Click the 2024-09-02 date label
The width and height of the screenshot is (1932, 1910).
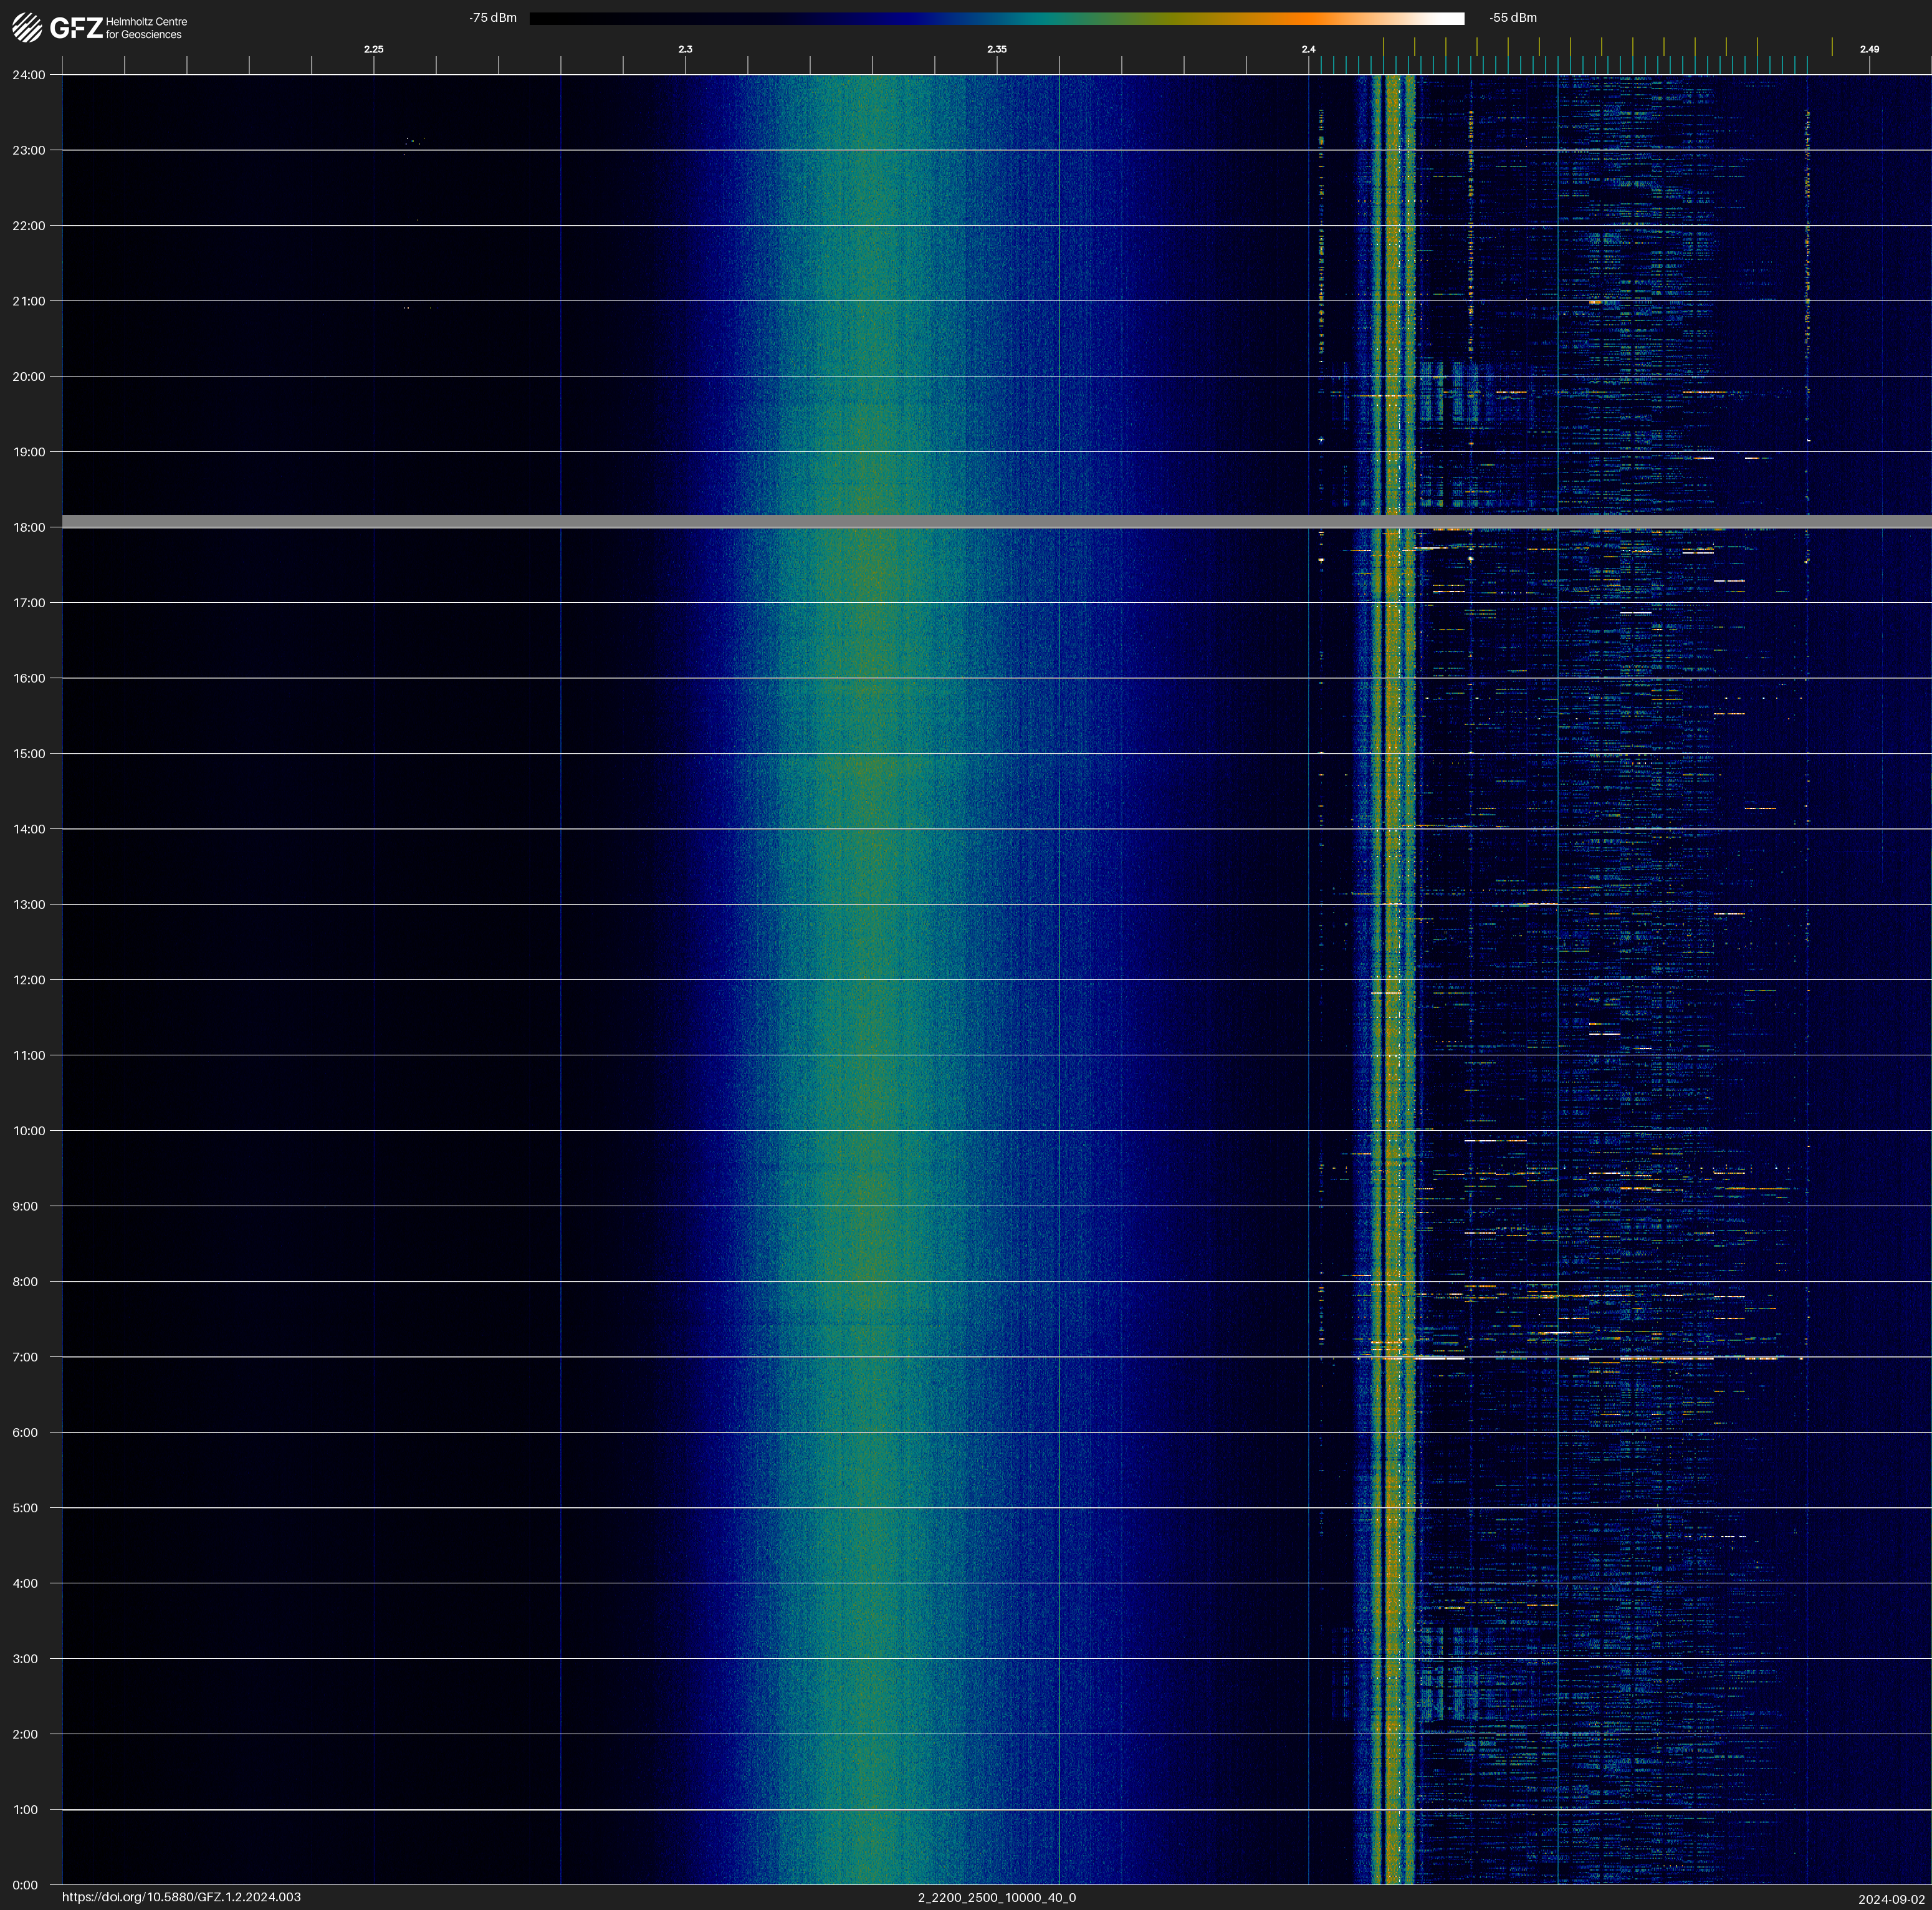coord(1891,1898)
